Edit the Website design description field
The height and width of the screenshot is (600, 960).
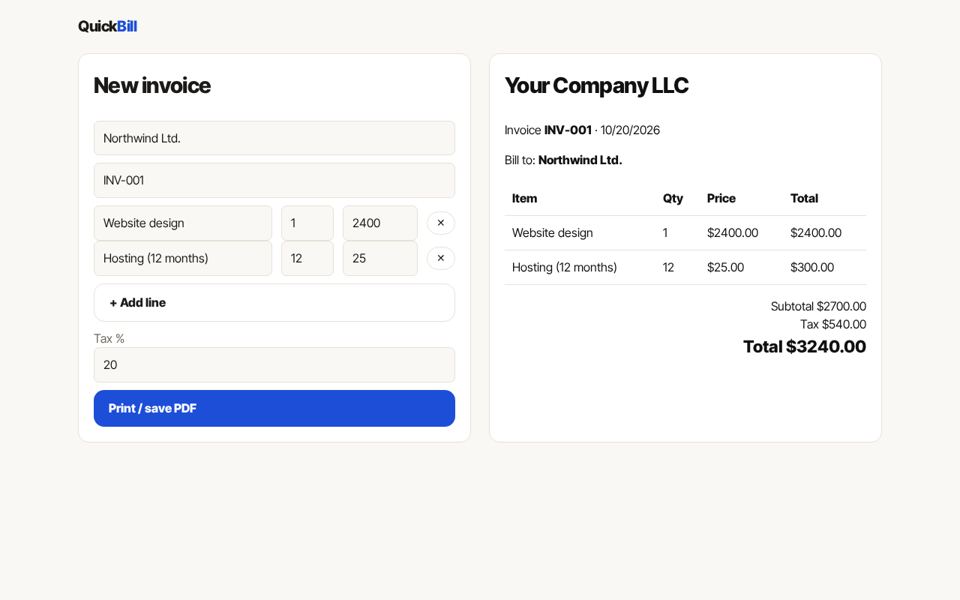pyautogui.click(x=182, y=223)
